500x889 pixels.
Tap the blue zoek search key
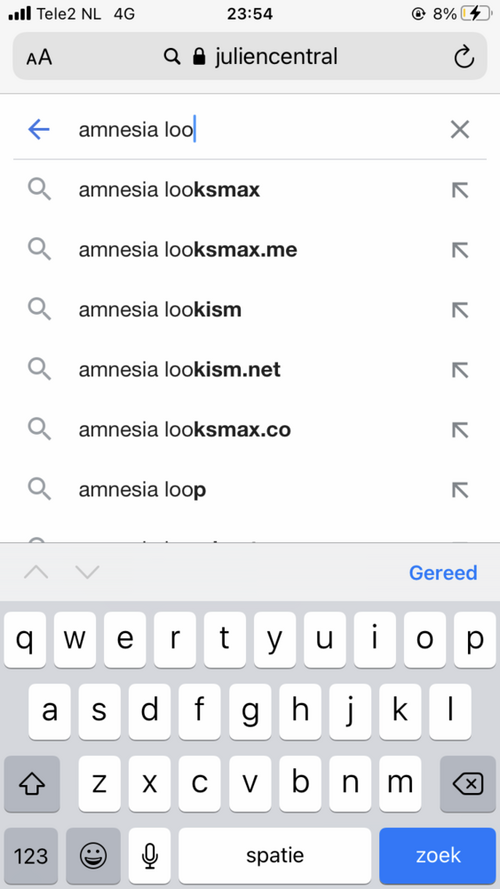[437, 856]
